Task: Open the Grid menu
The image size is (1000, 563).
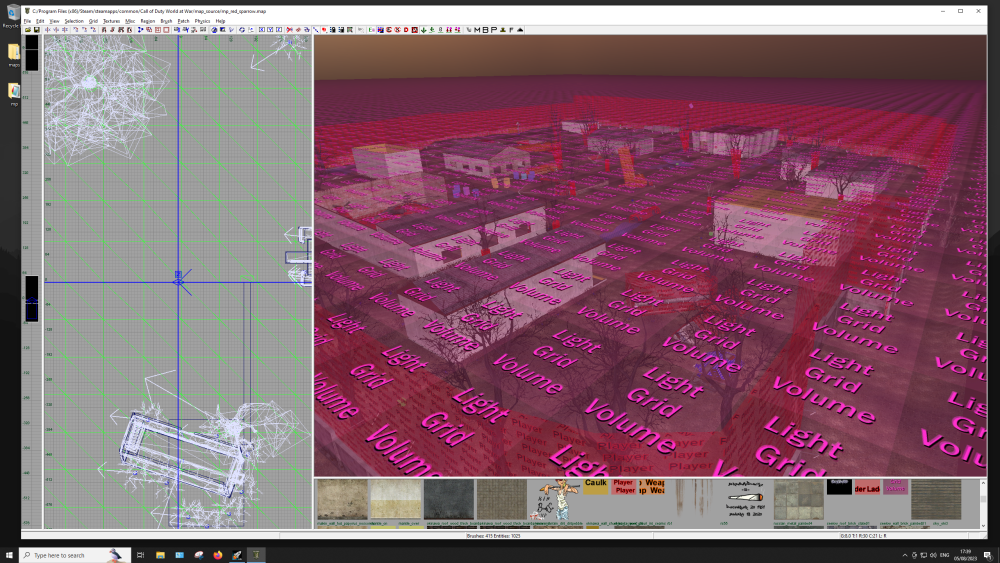Action: click(93, 21)
